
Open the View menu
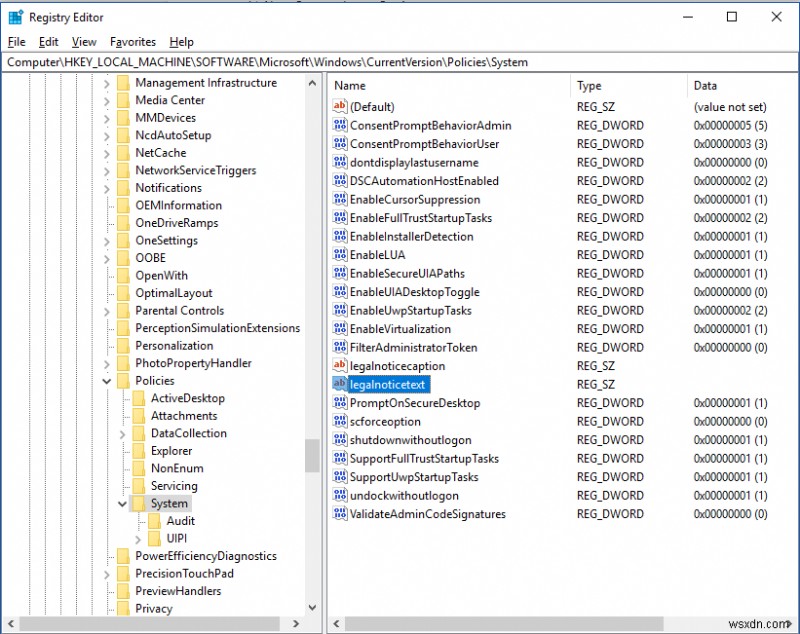click(83, 42)
